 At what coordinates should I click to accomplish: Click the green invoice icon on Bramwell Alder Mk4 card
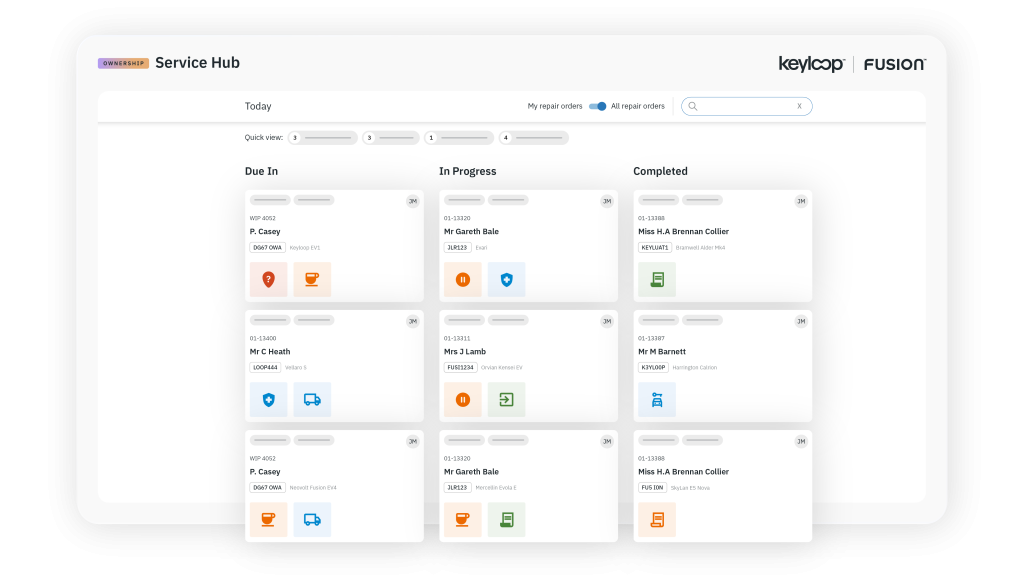click(656, 280)
